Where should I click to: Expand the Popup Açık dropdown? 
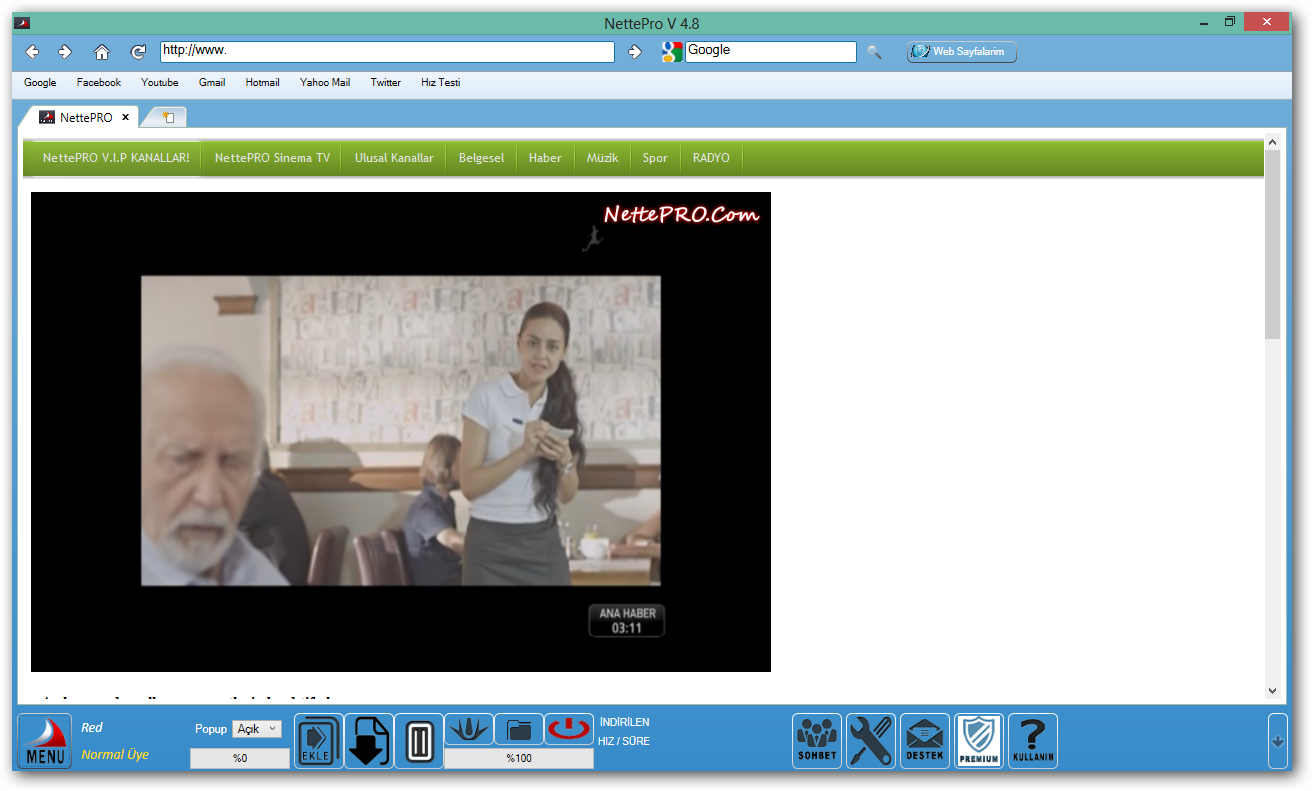point(257,729)
